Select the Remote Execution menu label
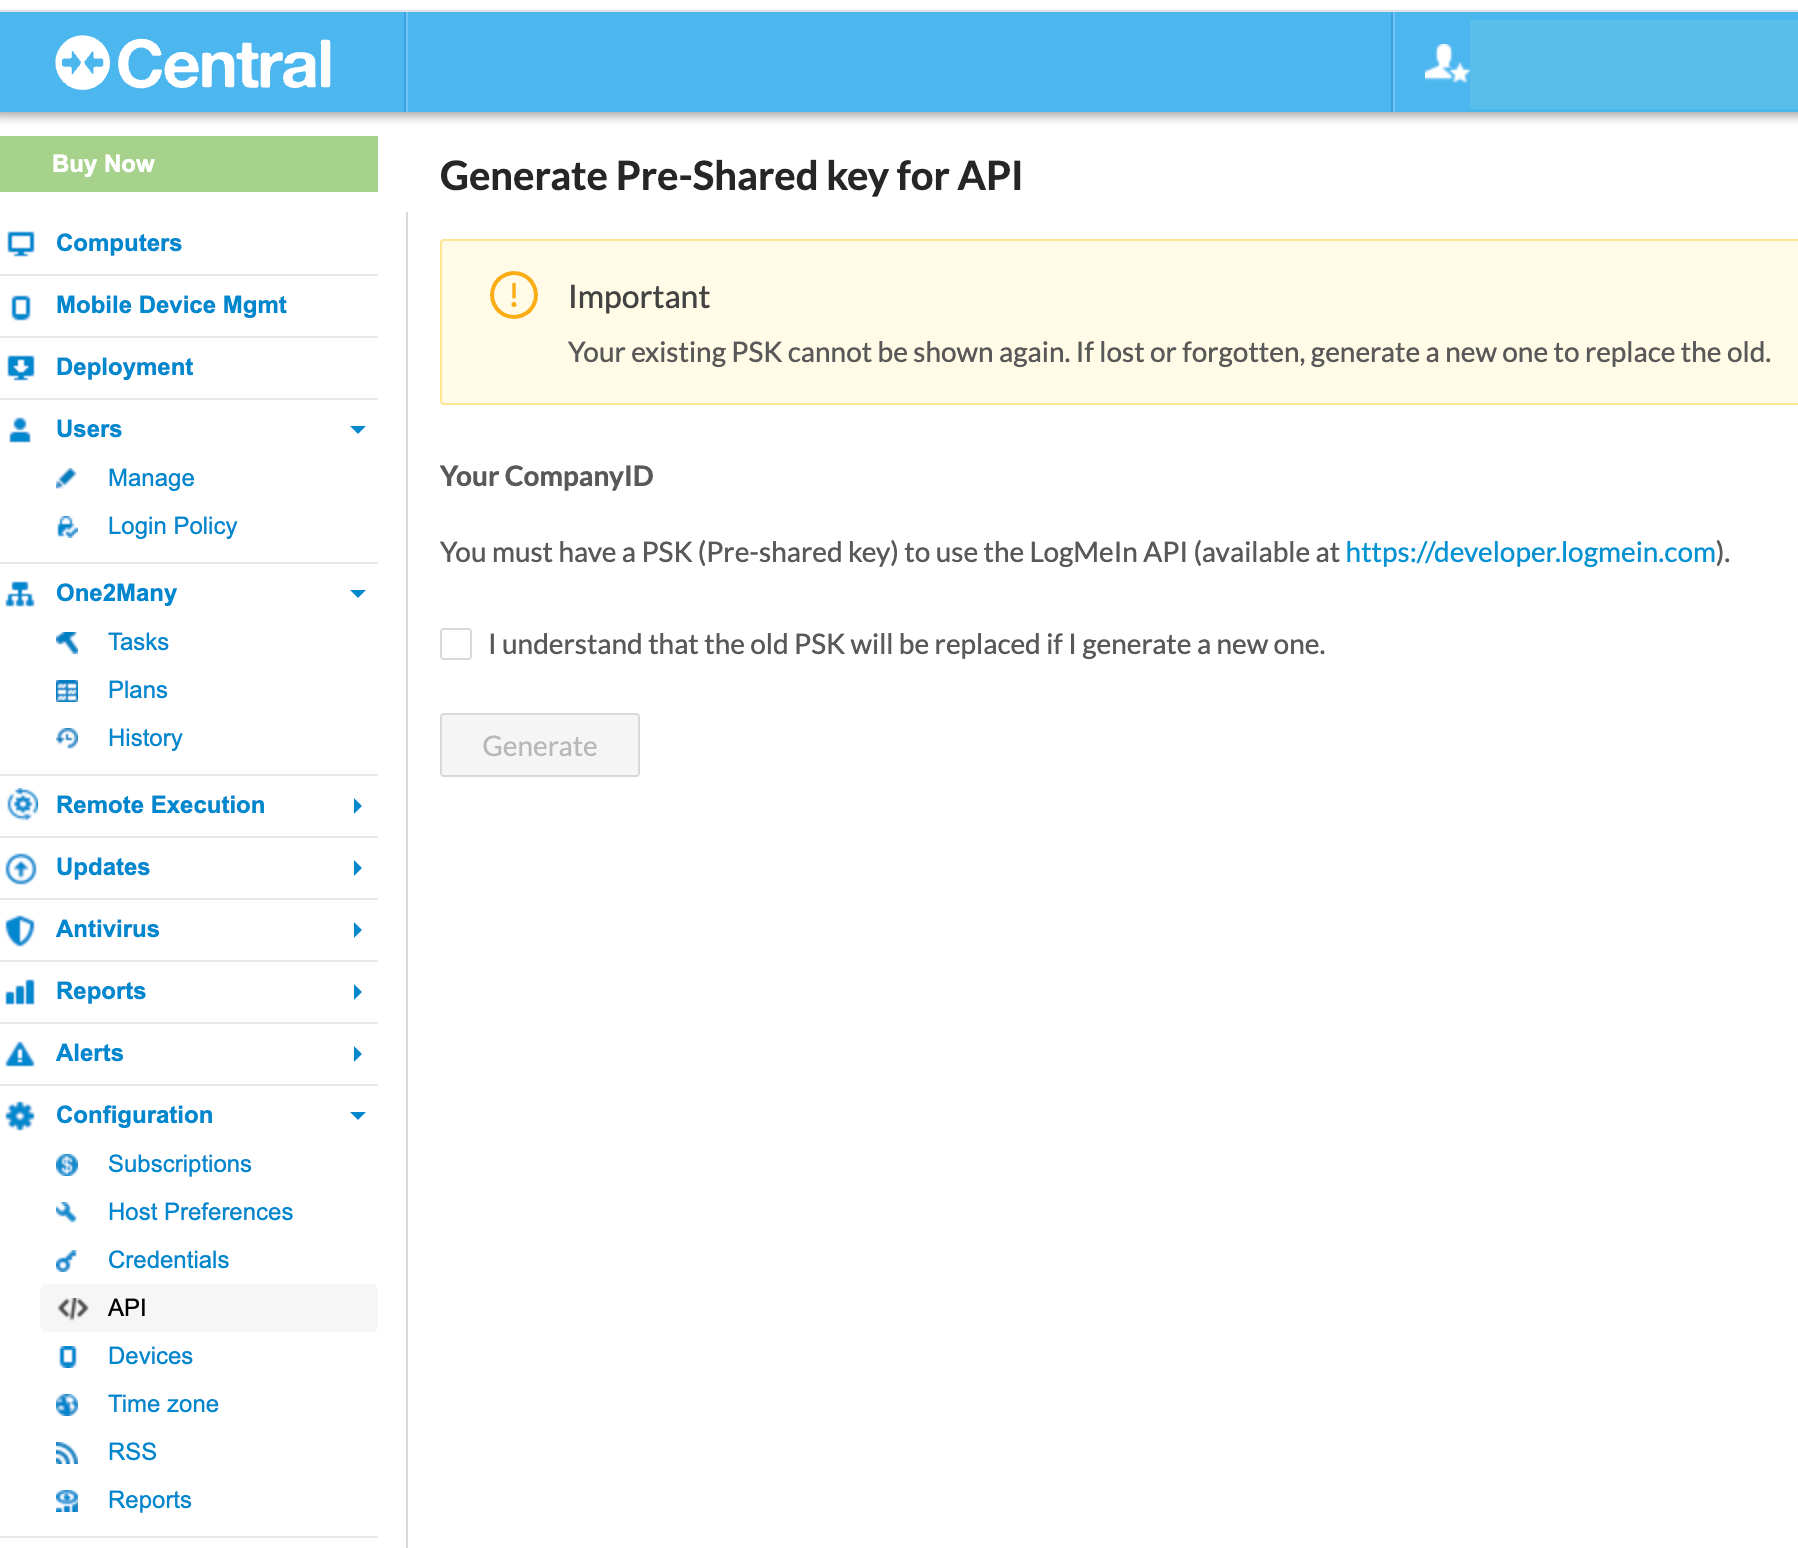 click(x=160, y=805)
